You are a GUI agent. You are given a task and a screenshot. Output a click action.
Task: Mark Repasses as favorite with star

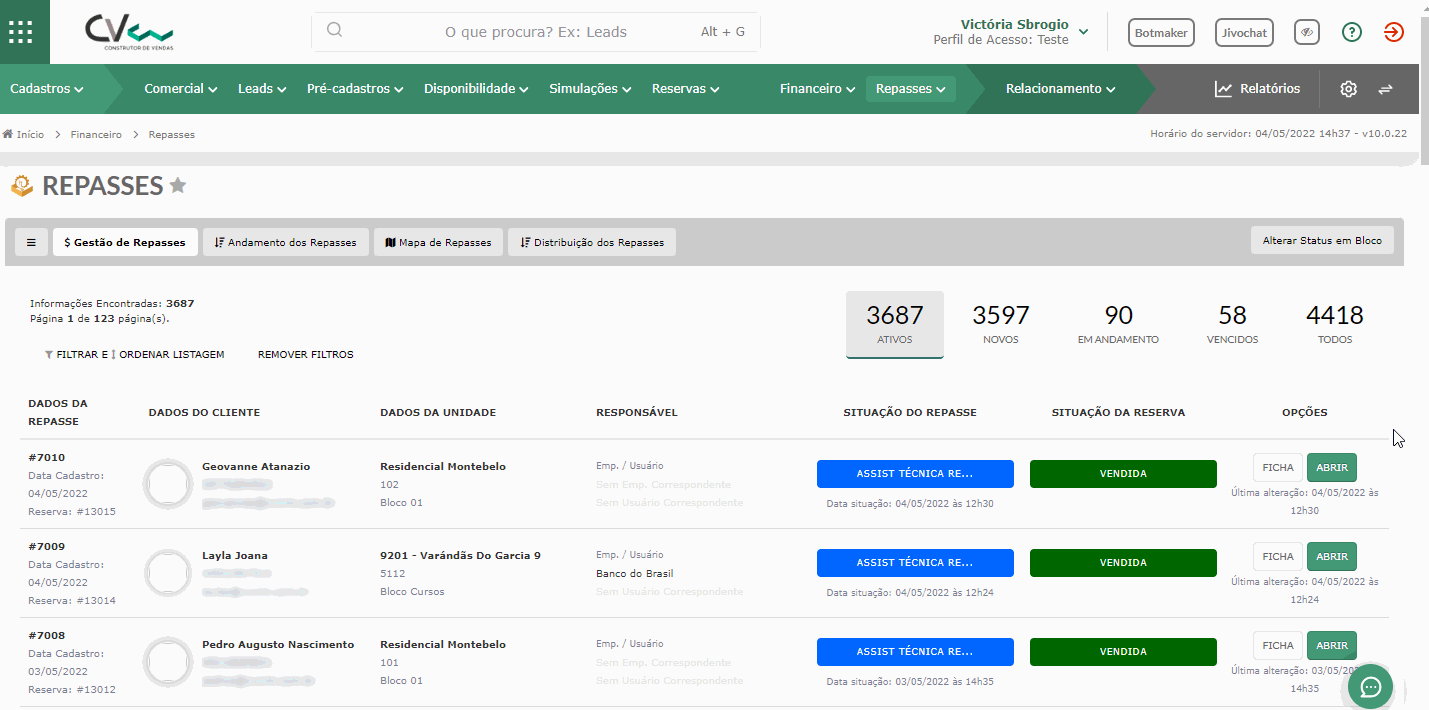pyautogui.click(x=178, y=185)
